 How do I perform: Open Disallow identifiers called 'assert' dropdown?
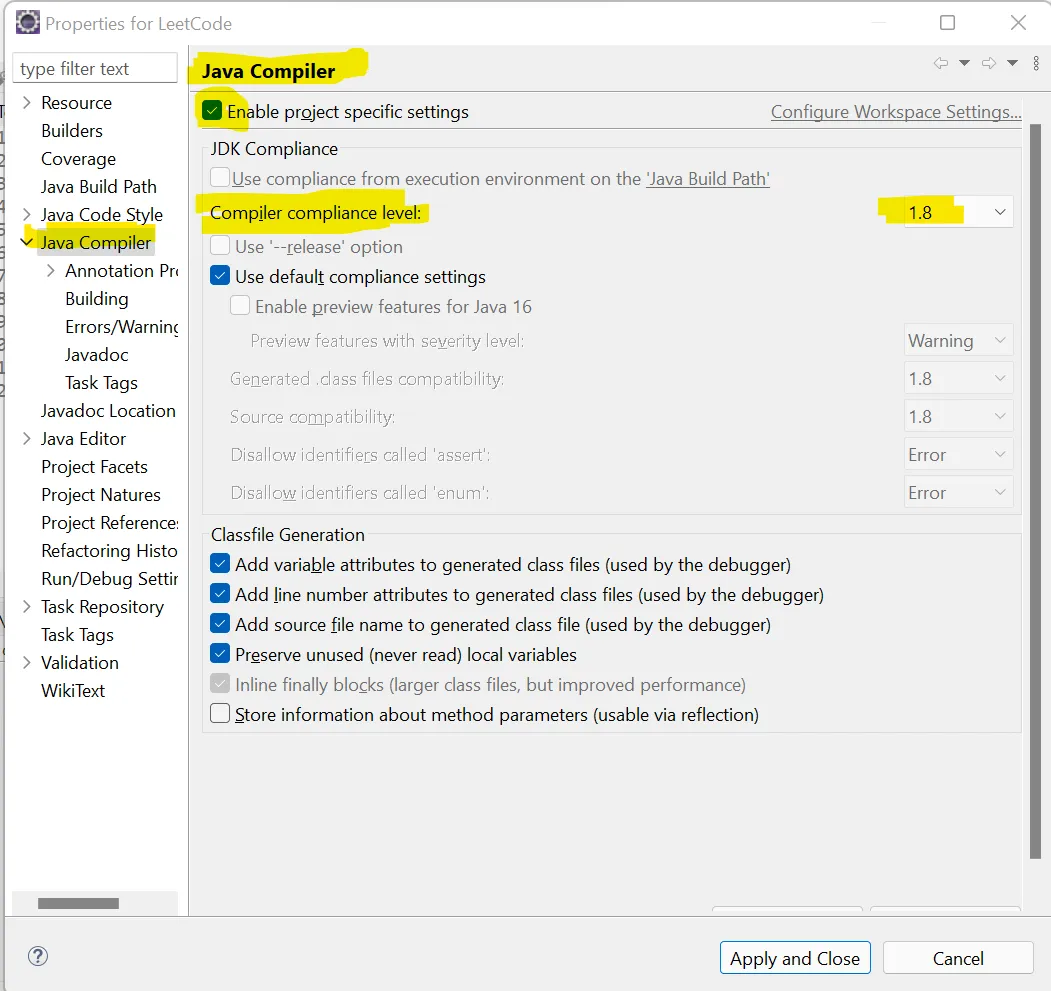(x=959, y=455)
